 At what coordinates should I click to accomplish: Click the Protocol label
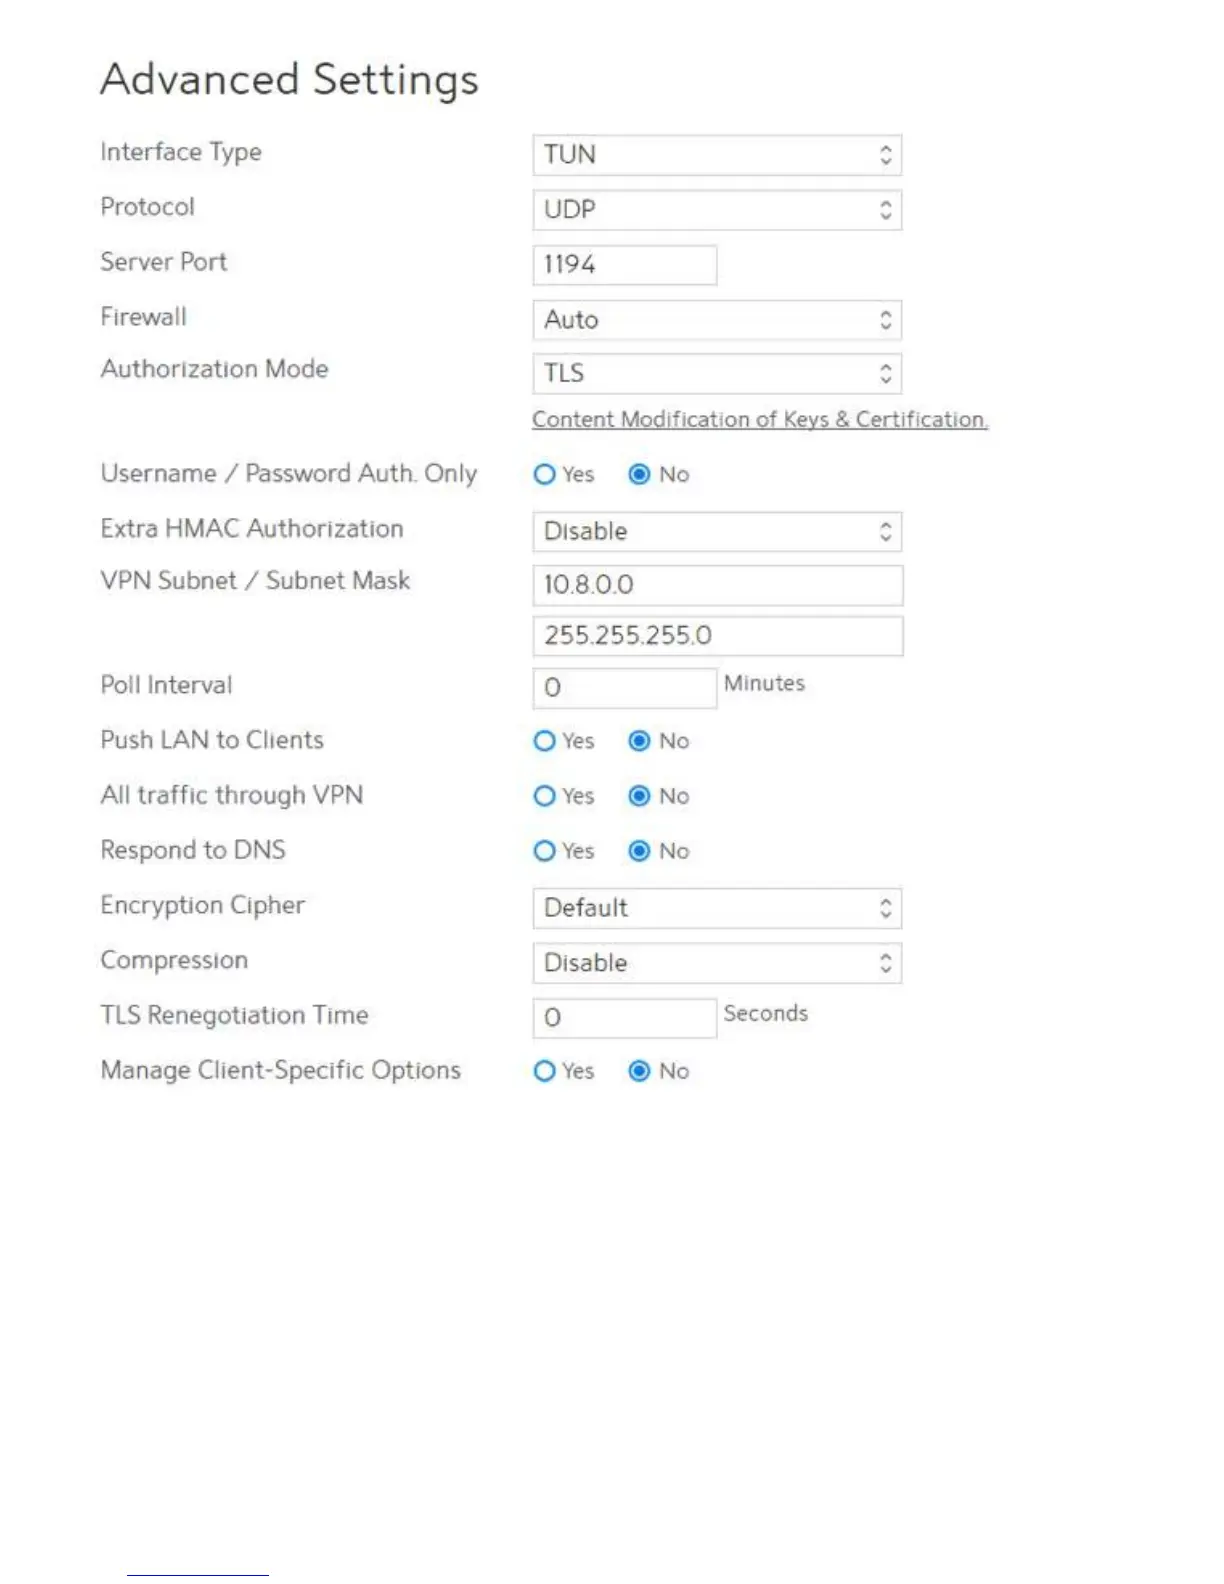(148, 207)
